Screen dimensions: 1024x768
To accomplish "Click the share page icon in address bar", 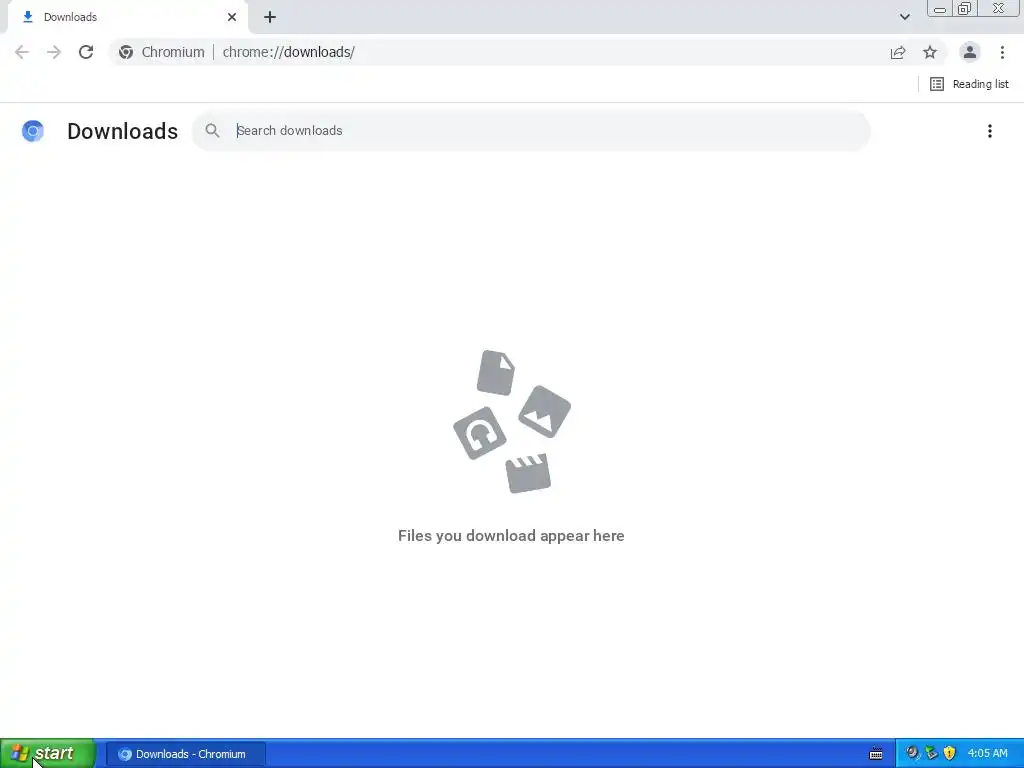I will (x=898, y=52).
